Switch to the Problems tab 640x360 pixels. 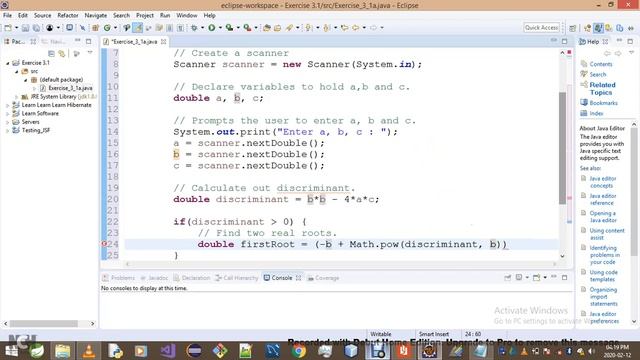pos(119,278)
